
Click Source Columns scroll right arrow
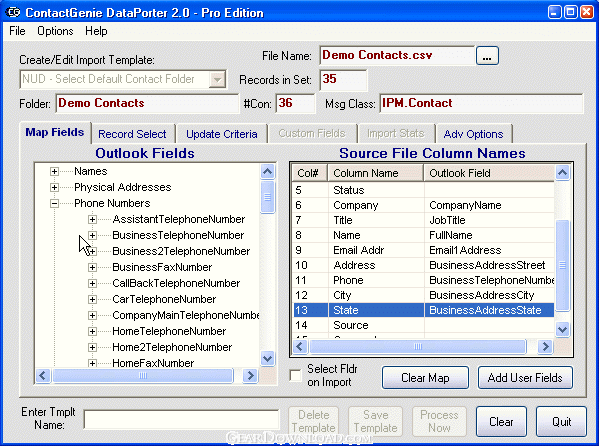click(546, 347)
